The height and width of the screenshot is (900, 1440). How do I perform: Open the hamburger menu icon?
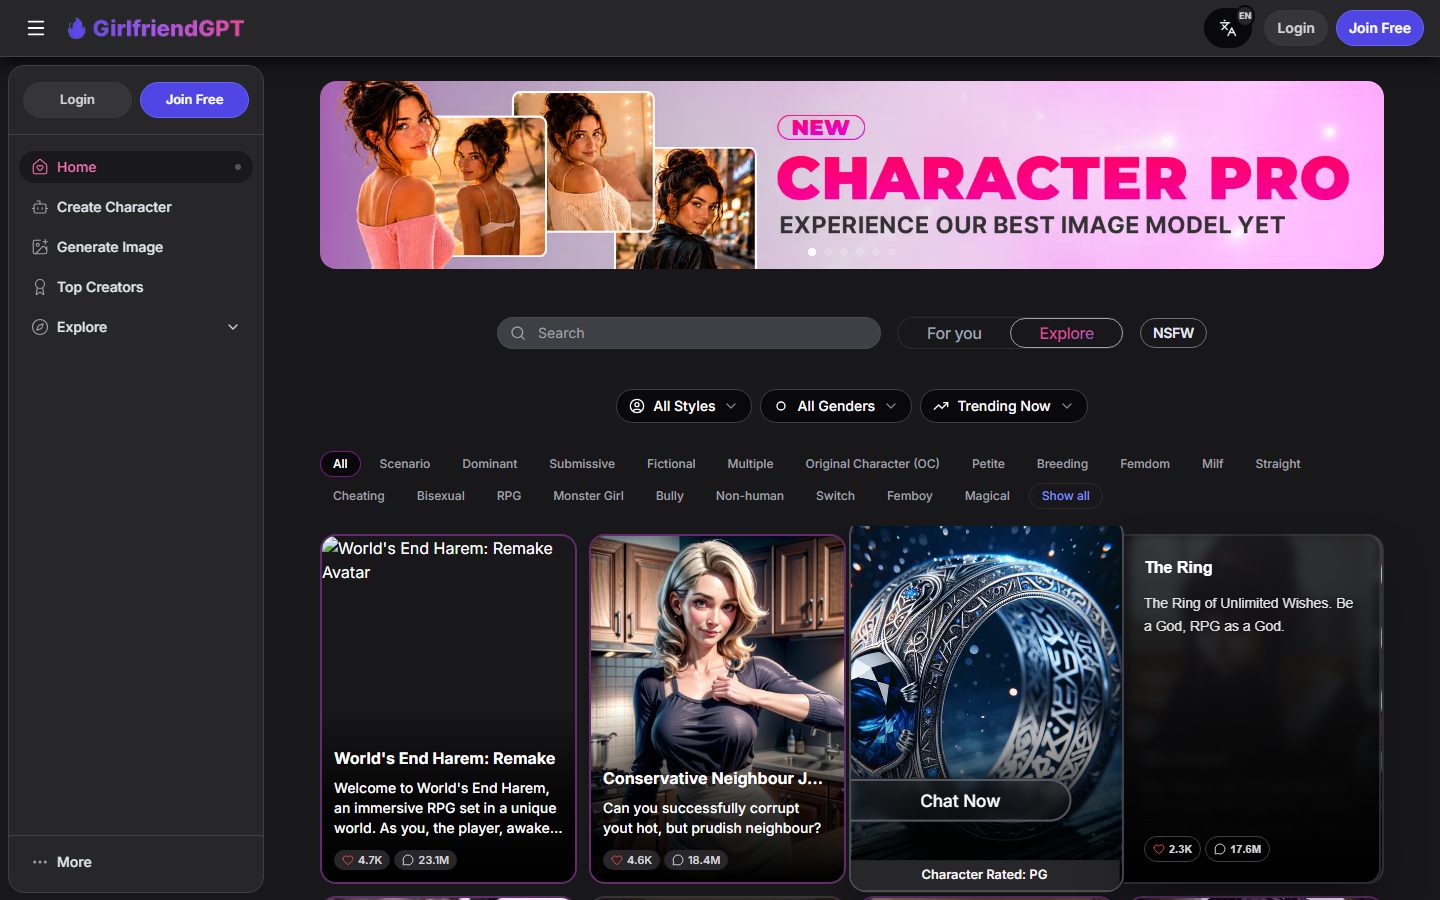(x=36, y=28)
